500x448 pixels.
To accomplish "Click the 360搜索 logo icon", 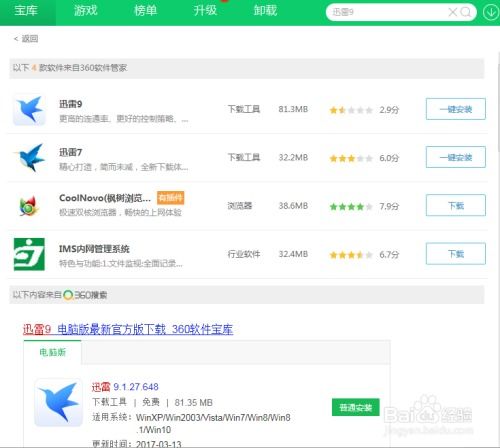I will point(68,295).
